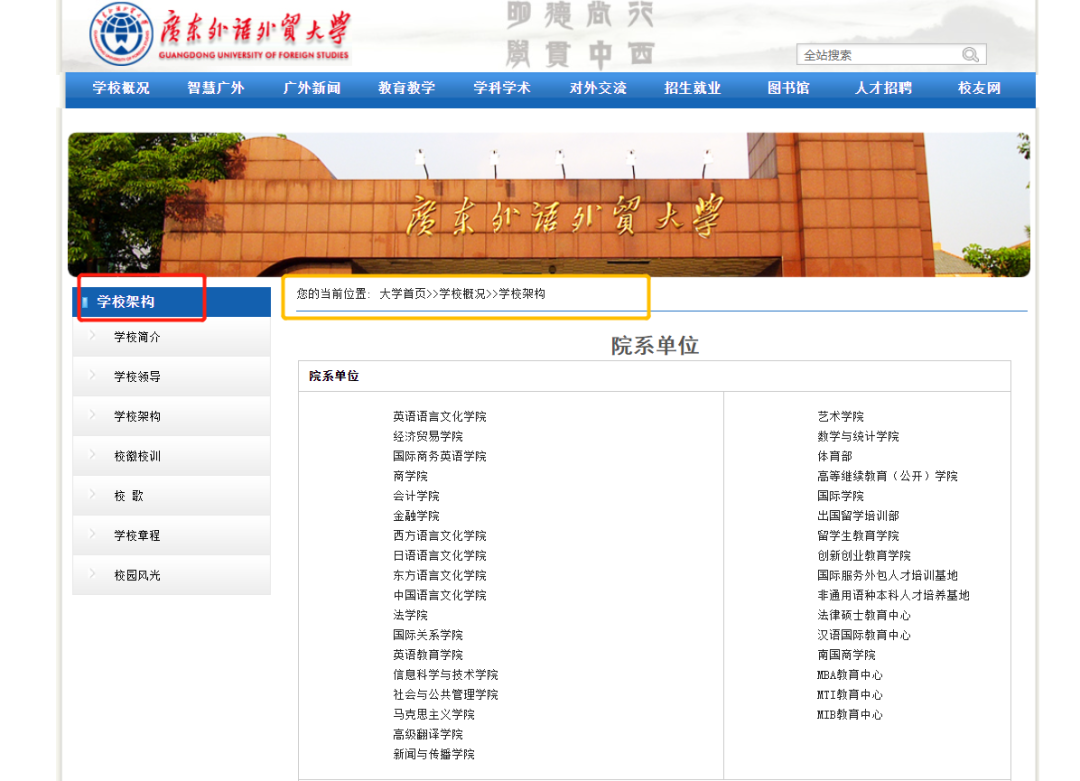Open 国际商务英语学院 link
1080x781 pixels.
439,457
